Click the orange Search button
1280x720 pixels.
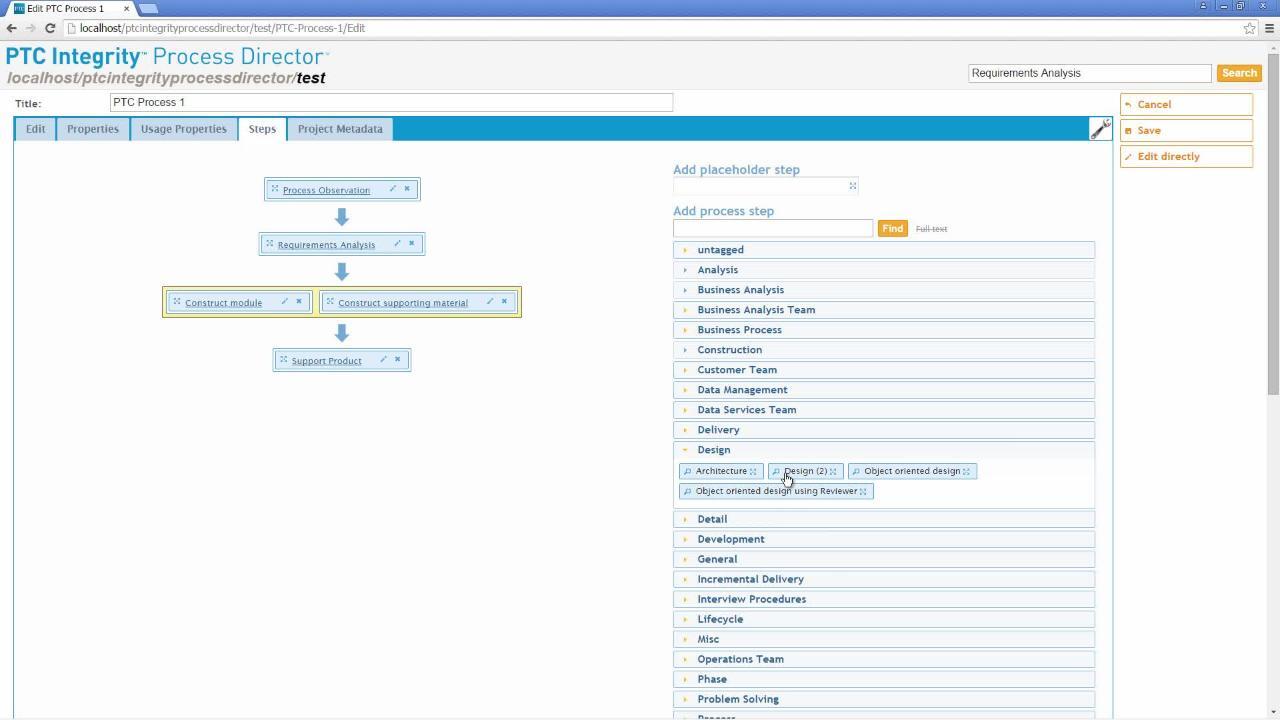(1239, 73)
